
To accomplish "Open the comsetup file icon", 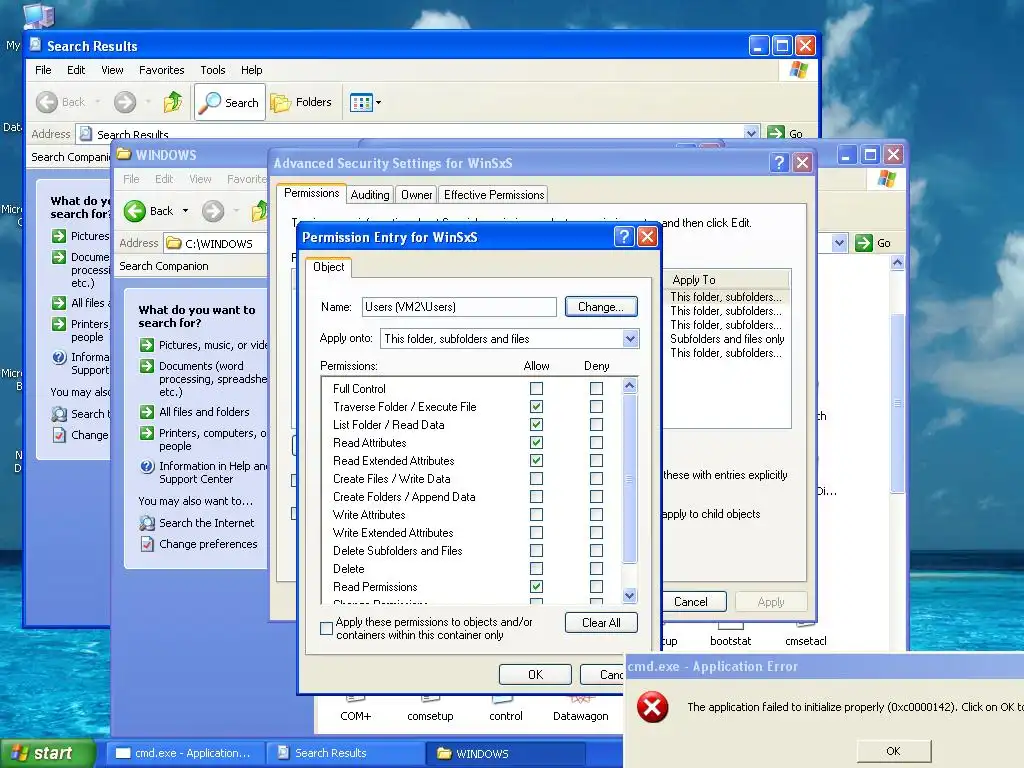I will 430,709.
